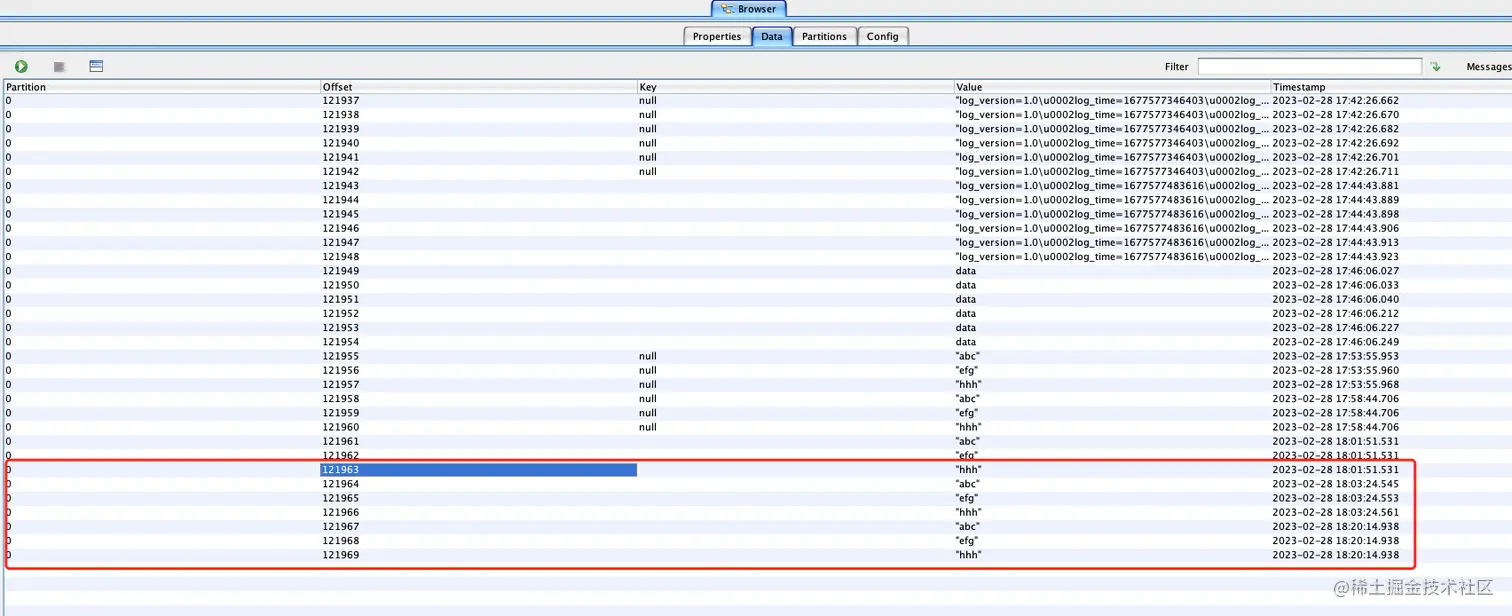Click timestamp 2023-02-28 18:03:24.545
1512x616 pixels.
[x=1335, y=484]
